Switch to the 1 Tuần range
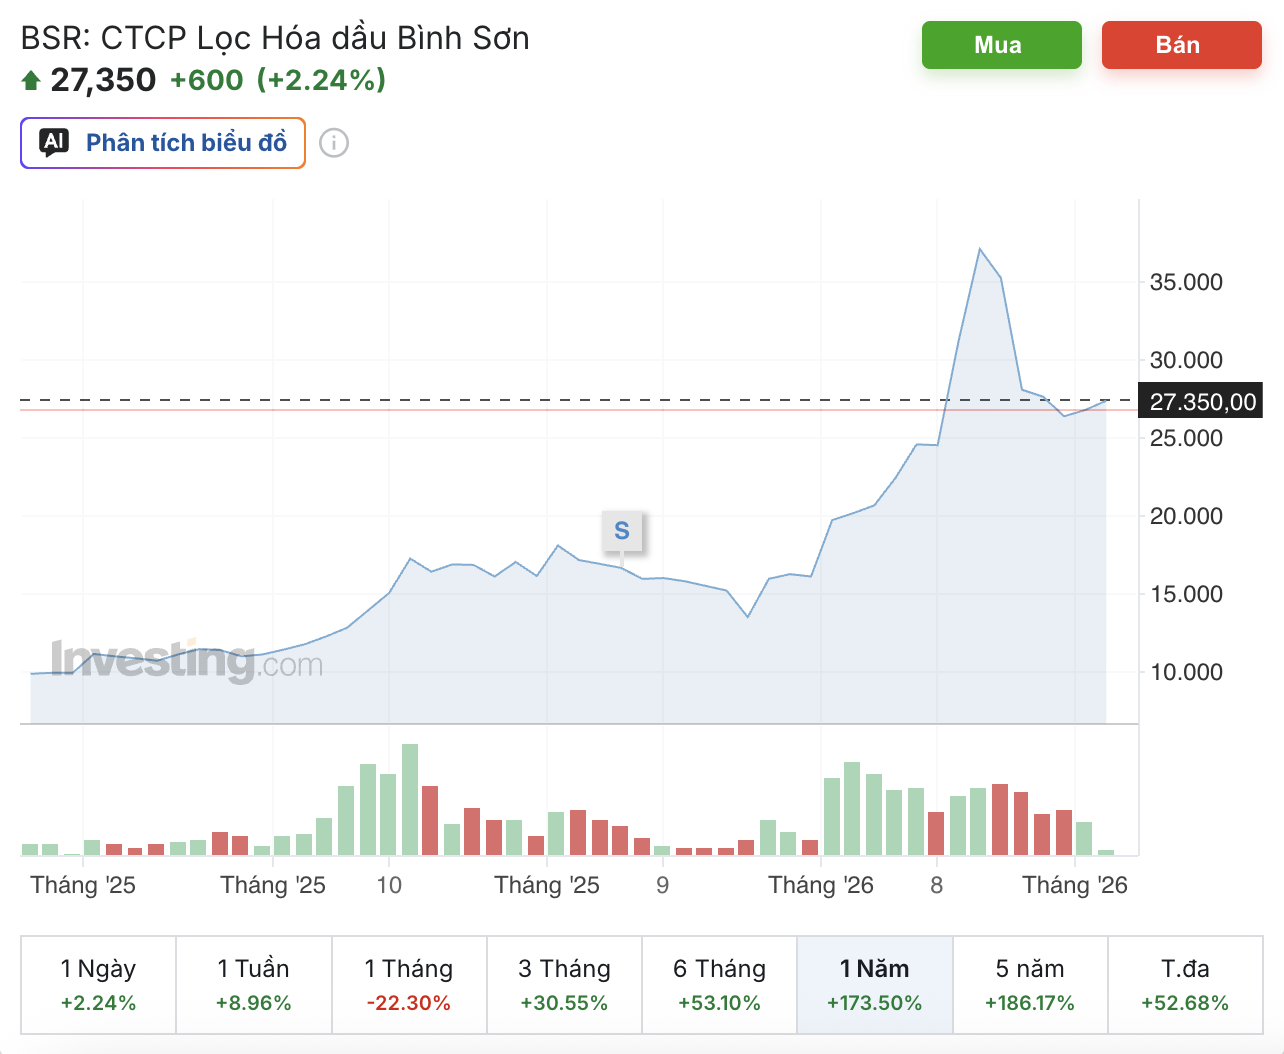Image resolution: width=1284 pixels, height=1054 pixels. (x=254, y=985)
